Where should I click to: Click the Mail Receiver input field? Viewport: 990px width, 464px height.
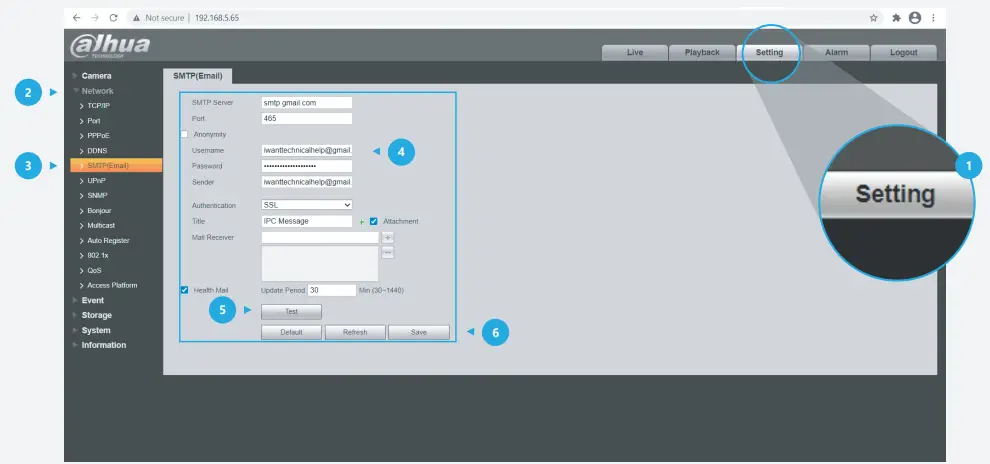coord(319,237)
